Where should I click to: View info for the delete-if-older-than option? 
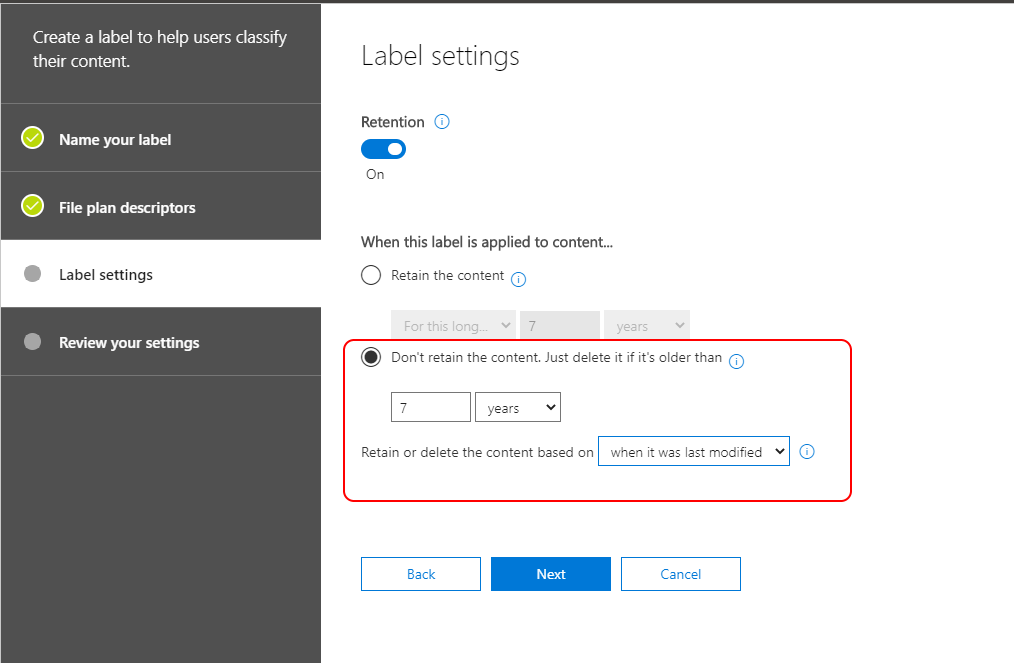point(737,361)
